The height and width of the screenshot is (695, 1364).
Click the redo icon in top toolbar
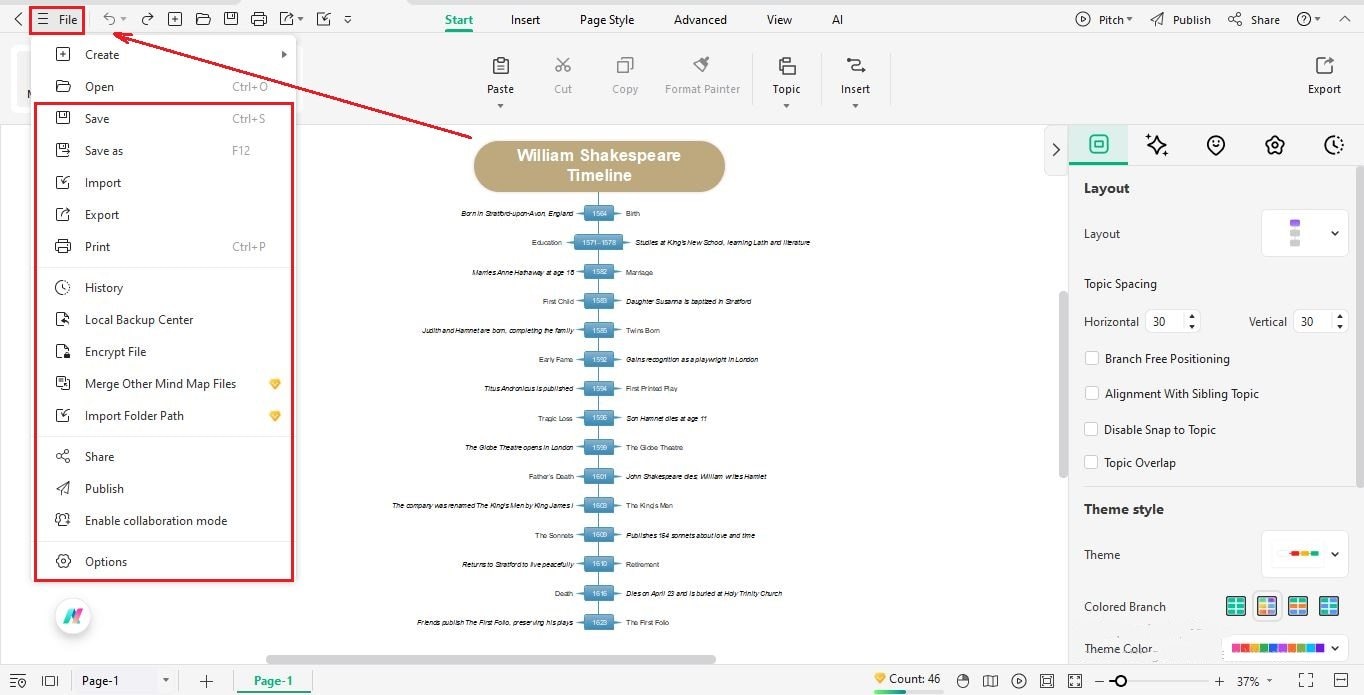[x=147, y=19]
